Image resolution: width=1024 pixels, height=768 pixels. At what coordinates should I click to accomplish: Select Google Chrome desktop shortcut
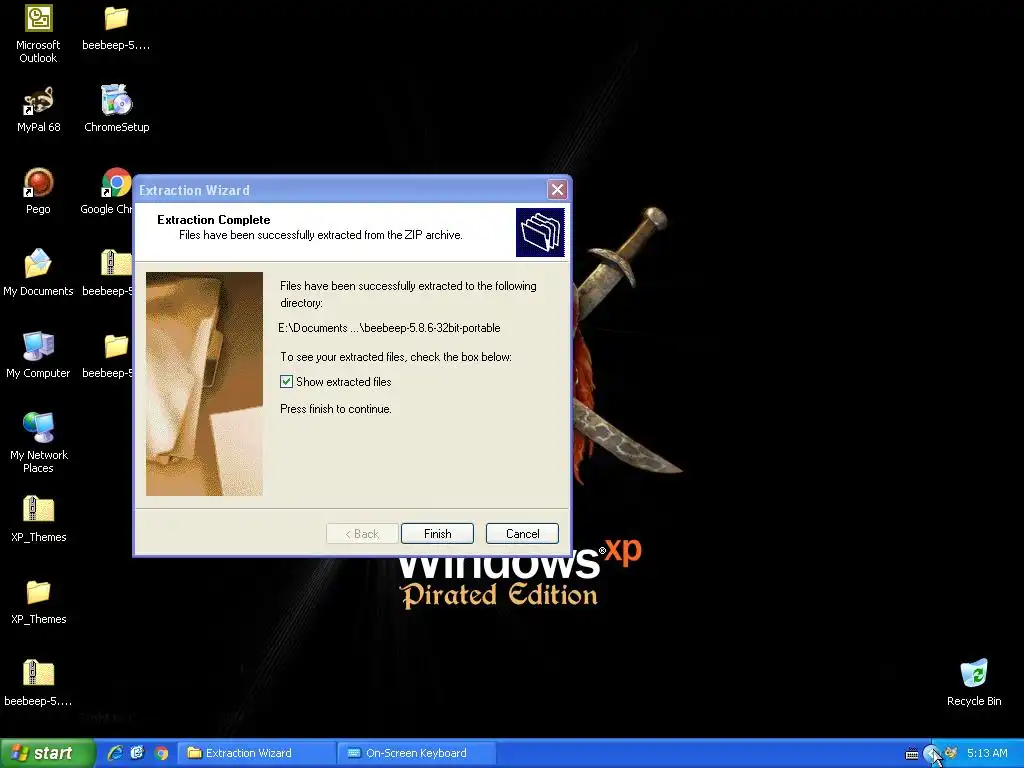[x=108, y=192]
